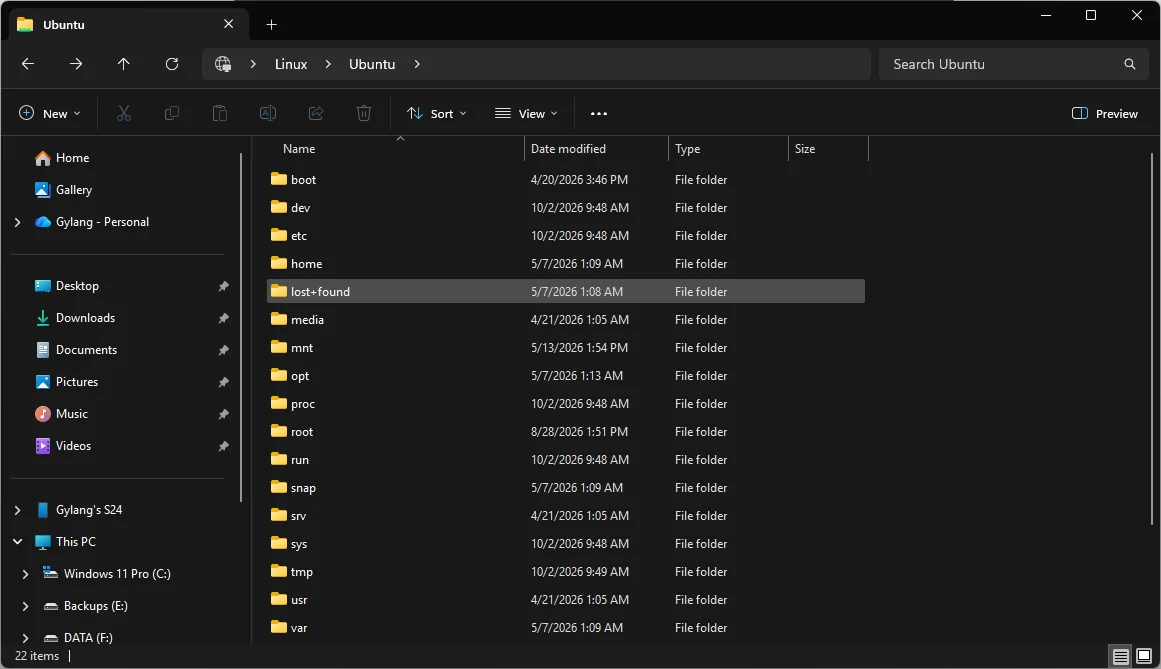1161x669 pixels.
Task: Open a new tab with plus button
Action: [x=272, y=24]
